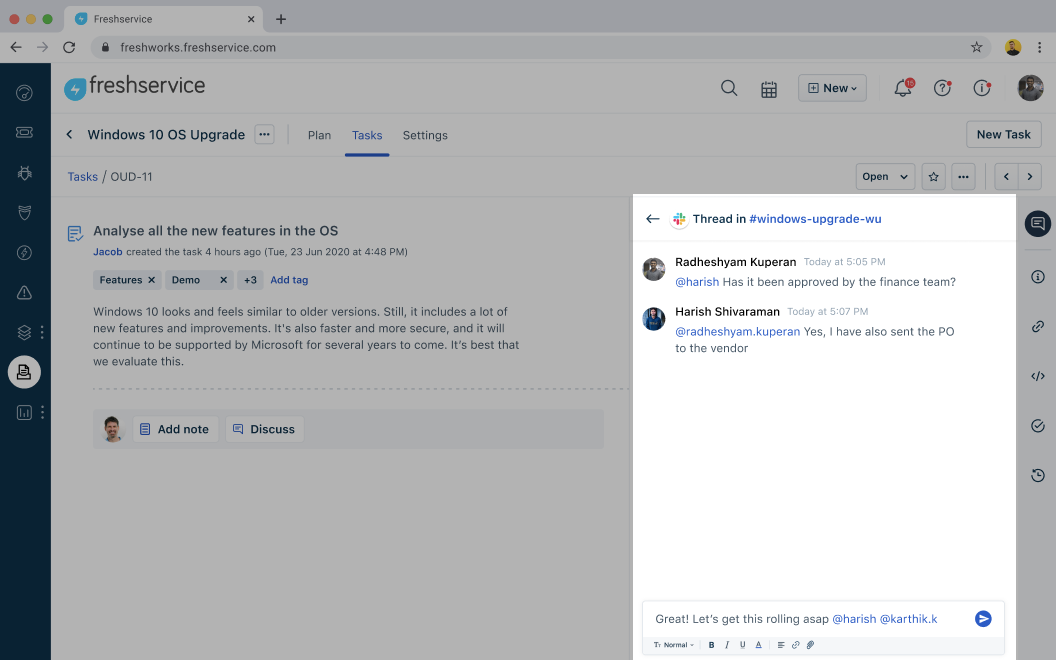Click the Slack logo in thread header
Screen dimensions: 1056x660
679,219
